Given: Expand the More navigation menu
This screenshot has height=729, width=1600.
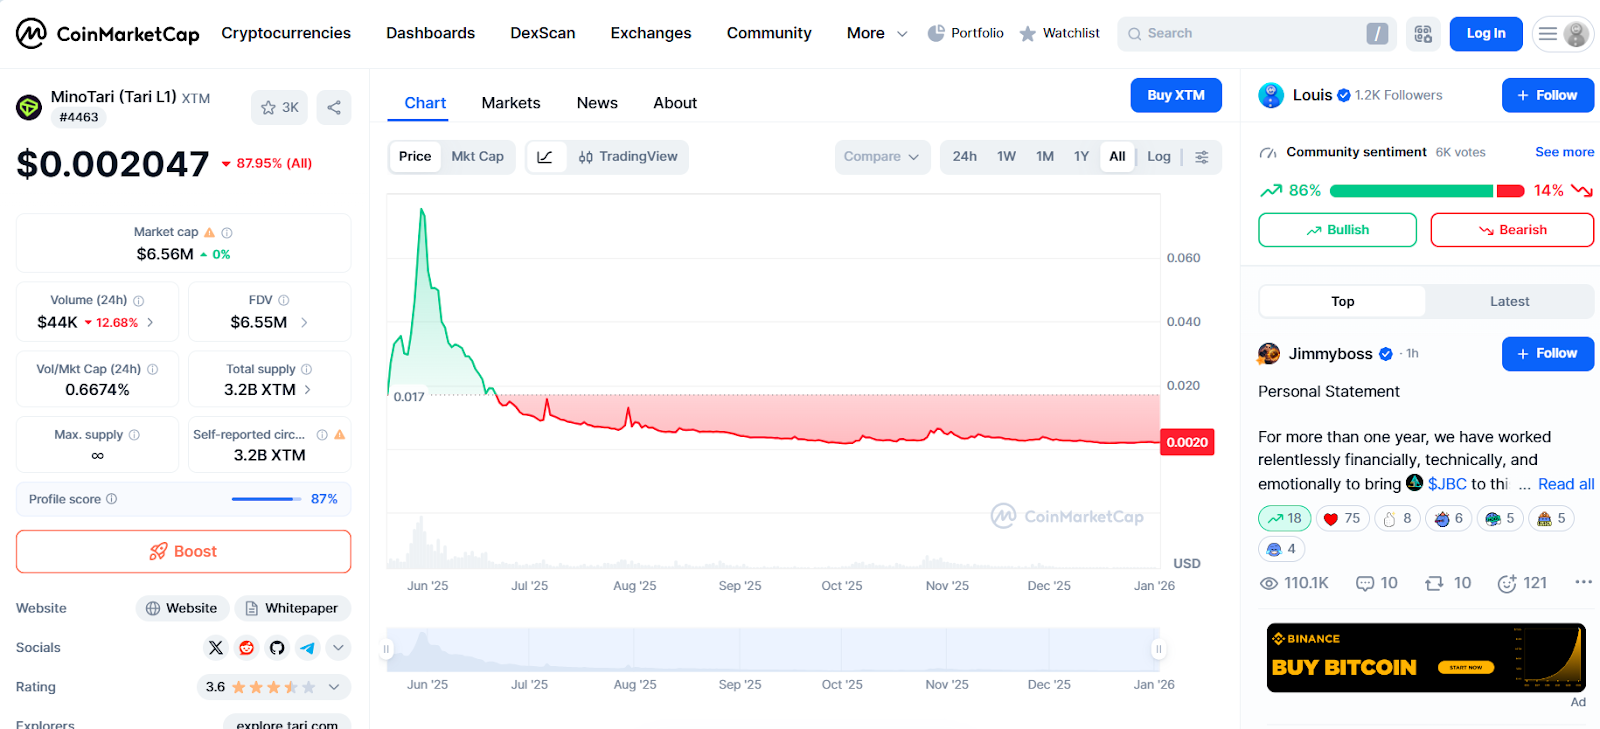Looking at the screenshot, I should [x=876, y=34].
